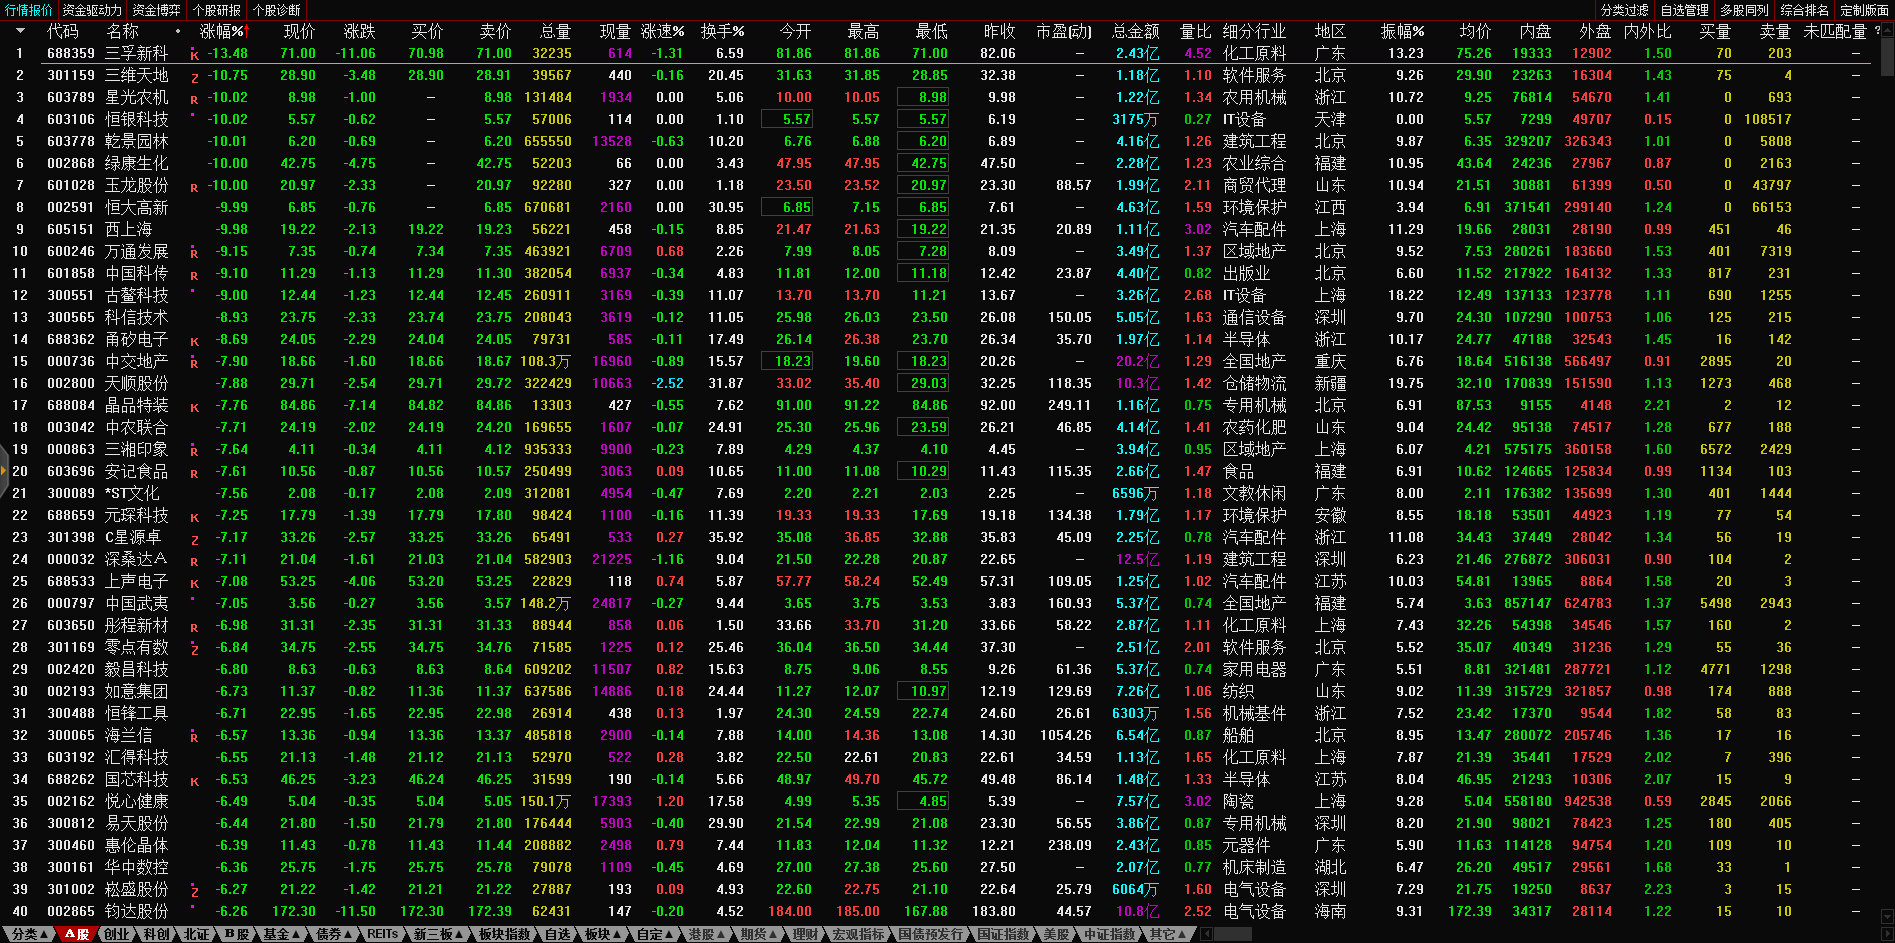
Task: Sort the list by 换手% column
Action: point(722,32)
